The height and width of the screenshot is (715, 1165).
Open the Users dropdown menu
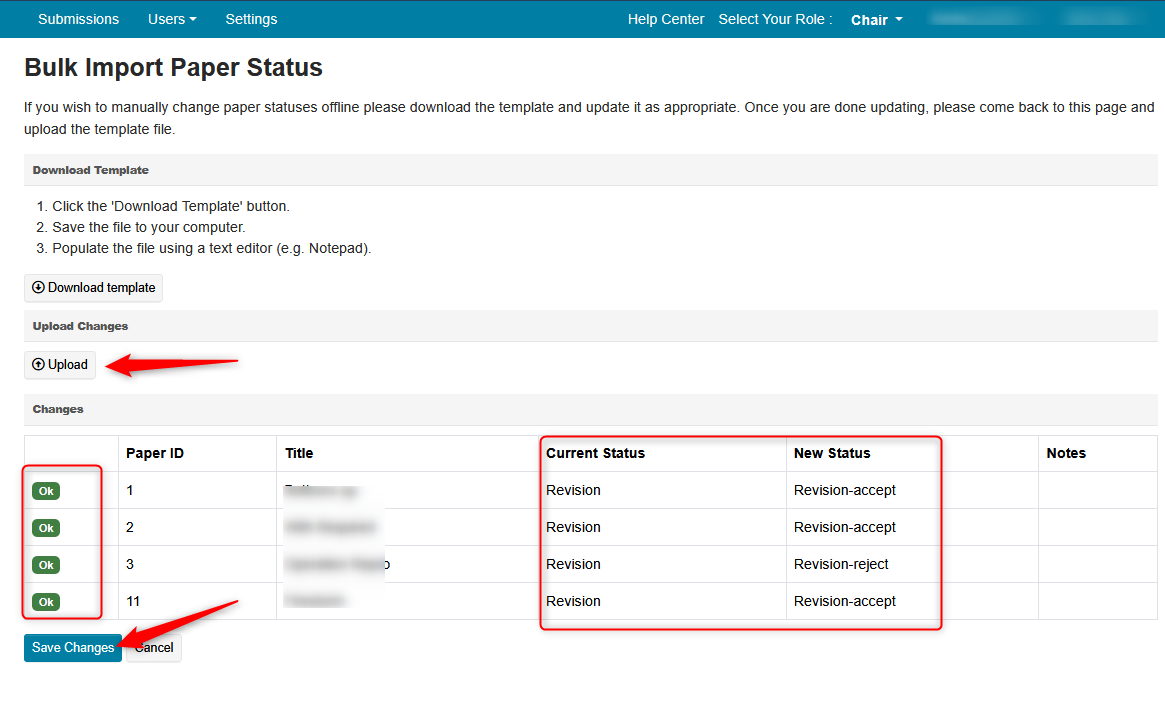172,19
